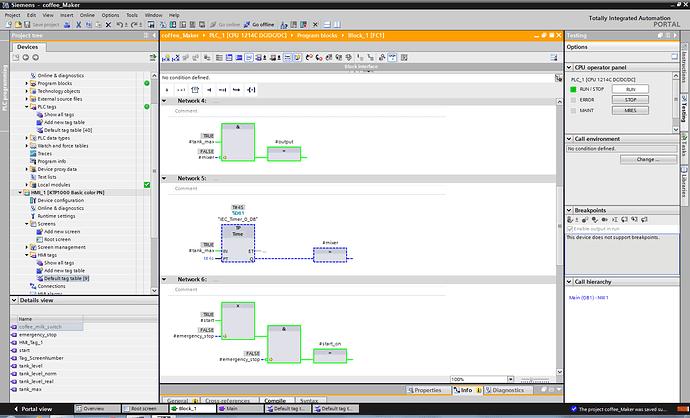Click the OR box (>=1) favorite instruction
The height and width of the screenshot is (418, 690).
(181, 90)
